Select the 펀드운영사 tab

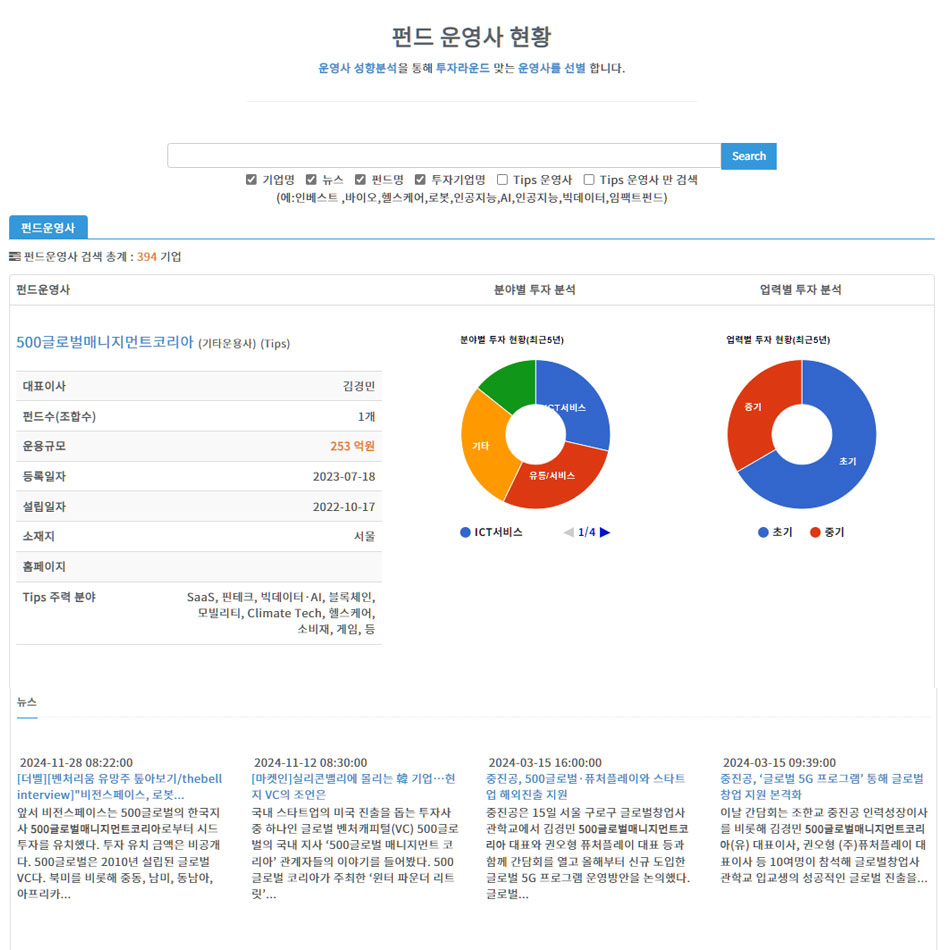pyautogui.click(x=48, y=227)
